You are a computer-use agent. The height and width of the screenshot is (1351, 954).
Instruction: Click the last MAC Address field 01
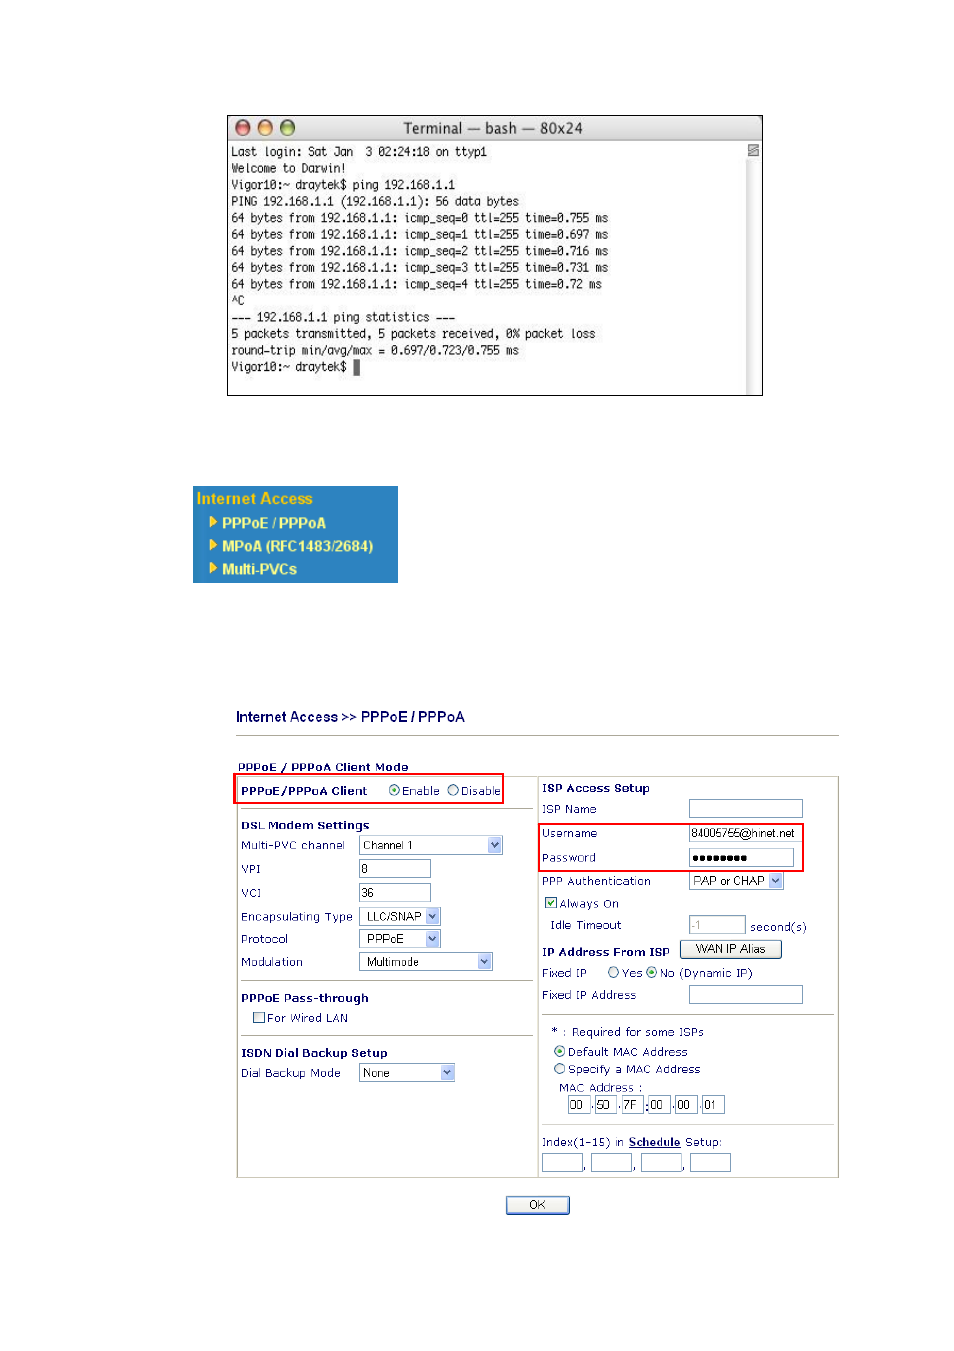coord(712,1105)
